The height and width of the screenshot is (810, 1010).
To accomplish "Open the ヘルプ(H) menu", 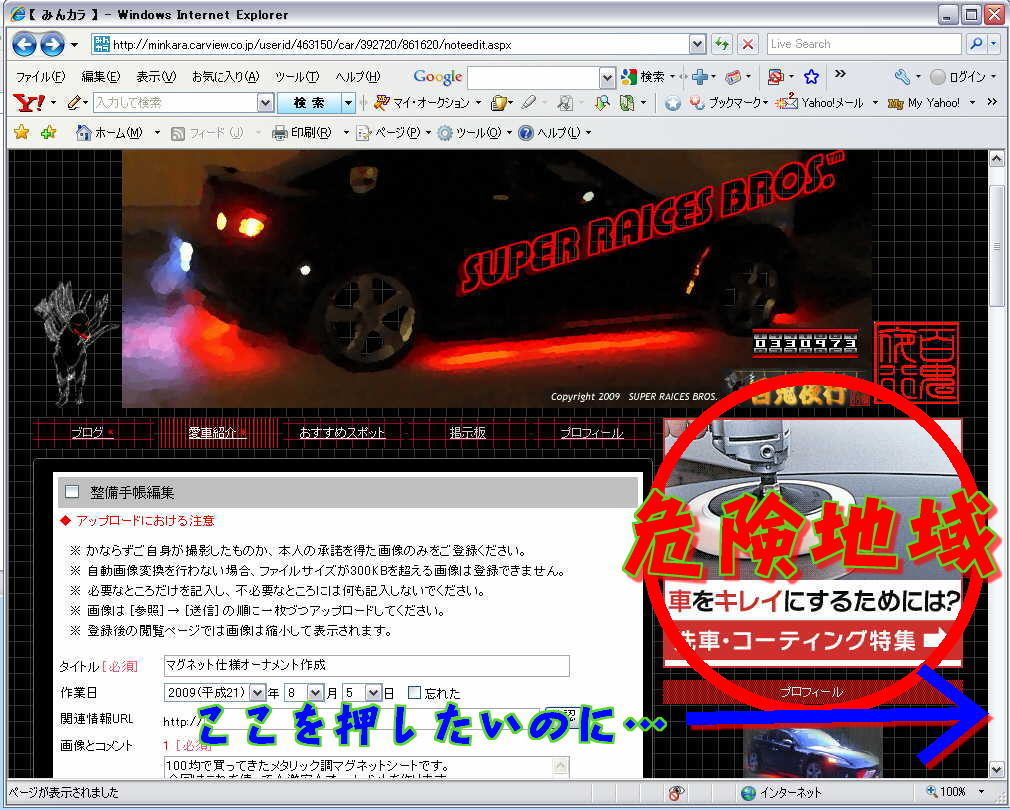I will coord(357,77).
